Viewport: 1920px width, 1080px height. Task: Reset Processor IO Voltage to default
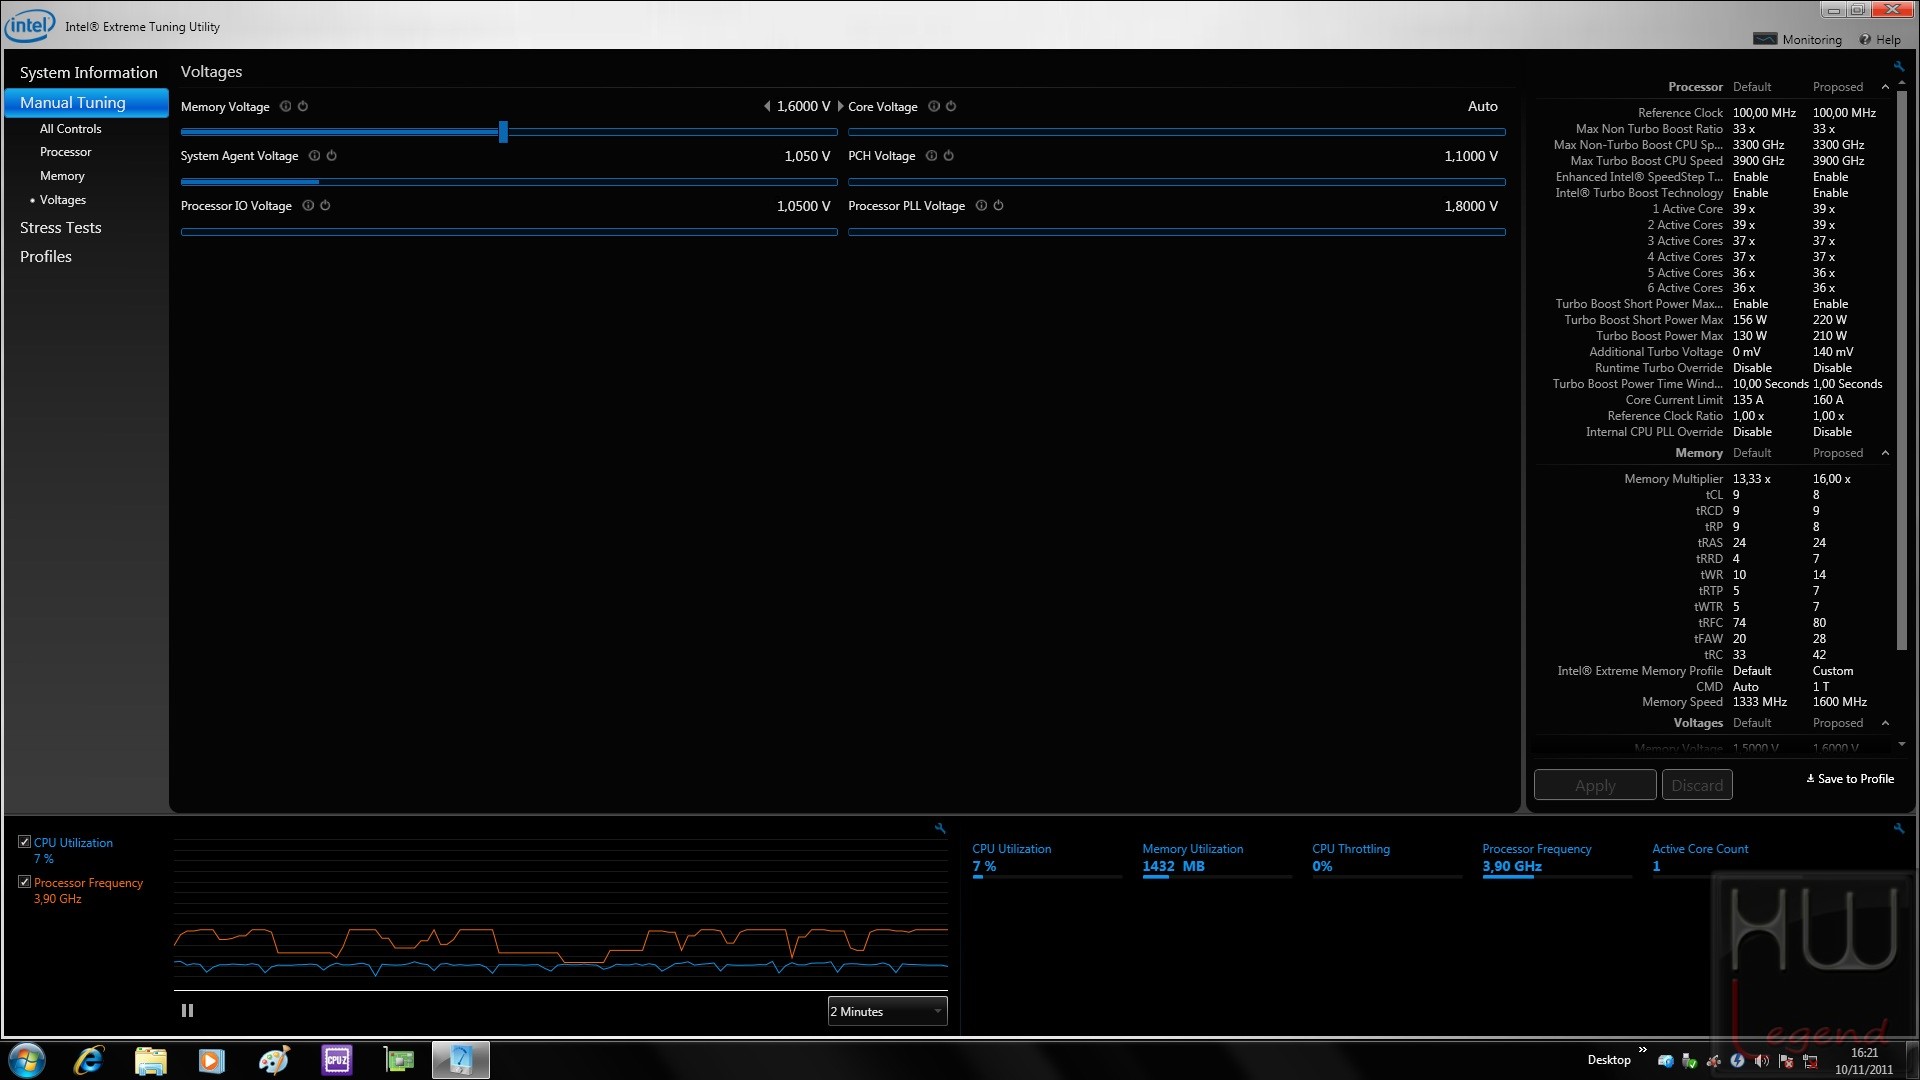(325, 206)
